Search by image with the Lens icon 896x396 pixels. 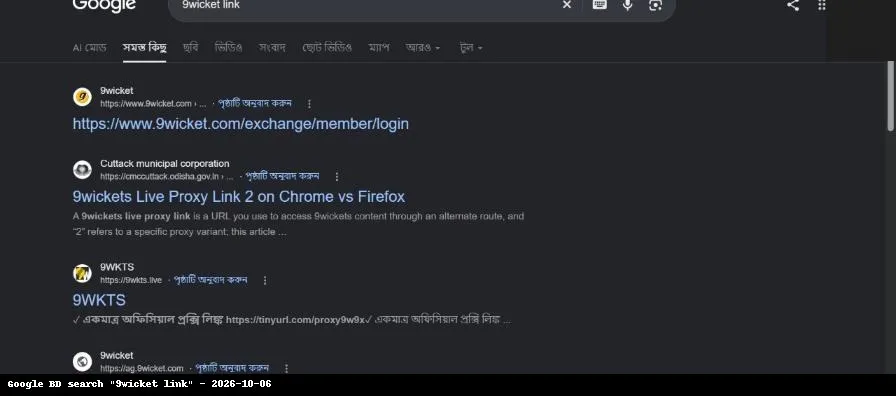(x=655, y=5)
